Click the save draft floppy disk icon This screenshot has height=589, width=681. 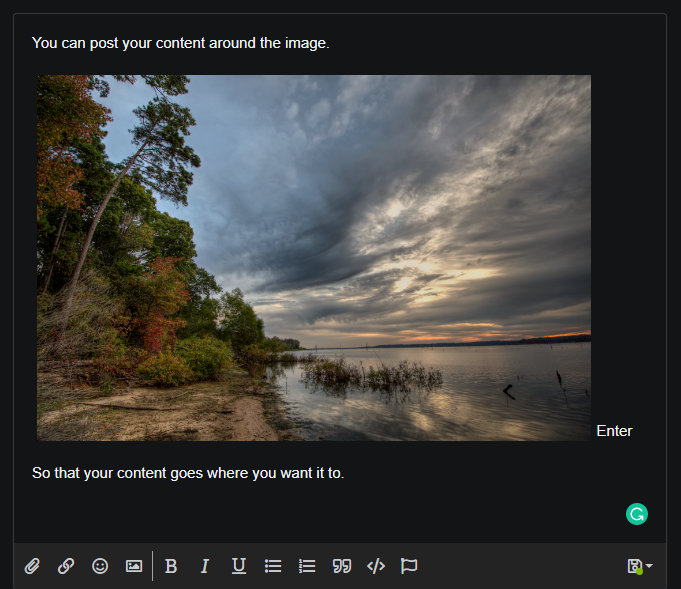pos(634,566)
